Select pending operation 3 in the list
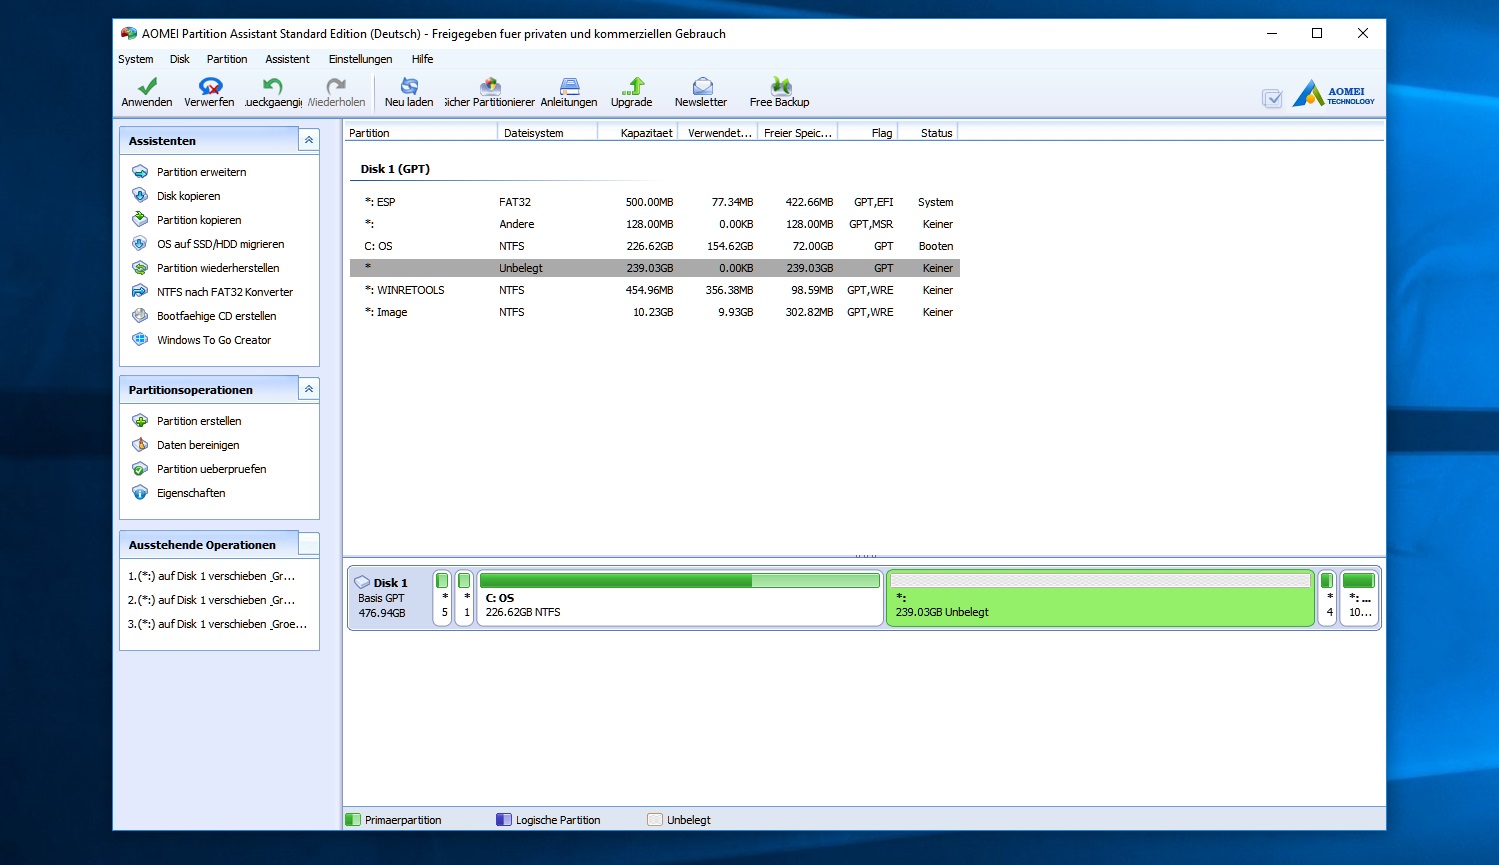This screenshot has height=865, width=1499. pyautogui.click(x=219, y=624)
